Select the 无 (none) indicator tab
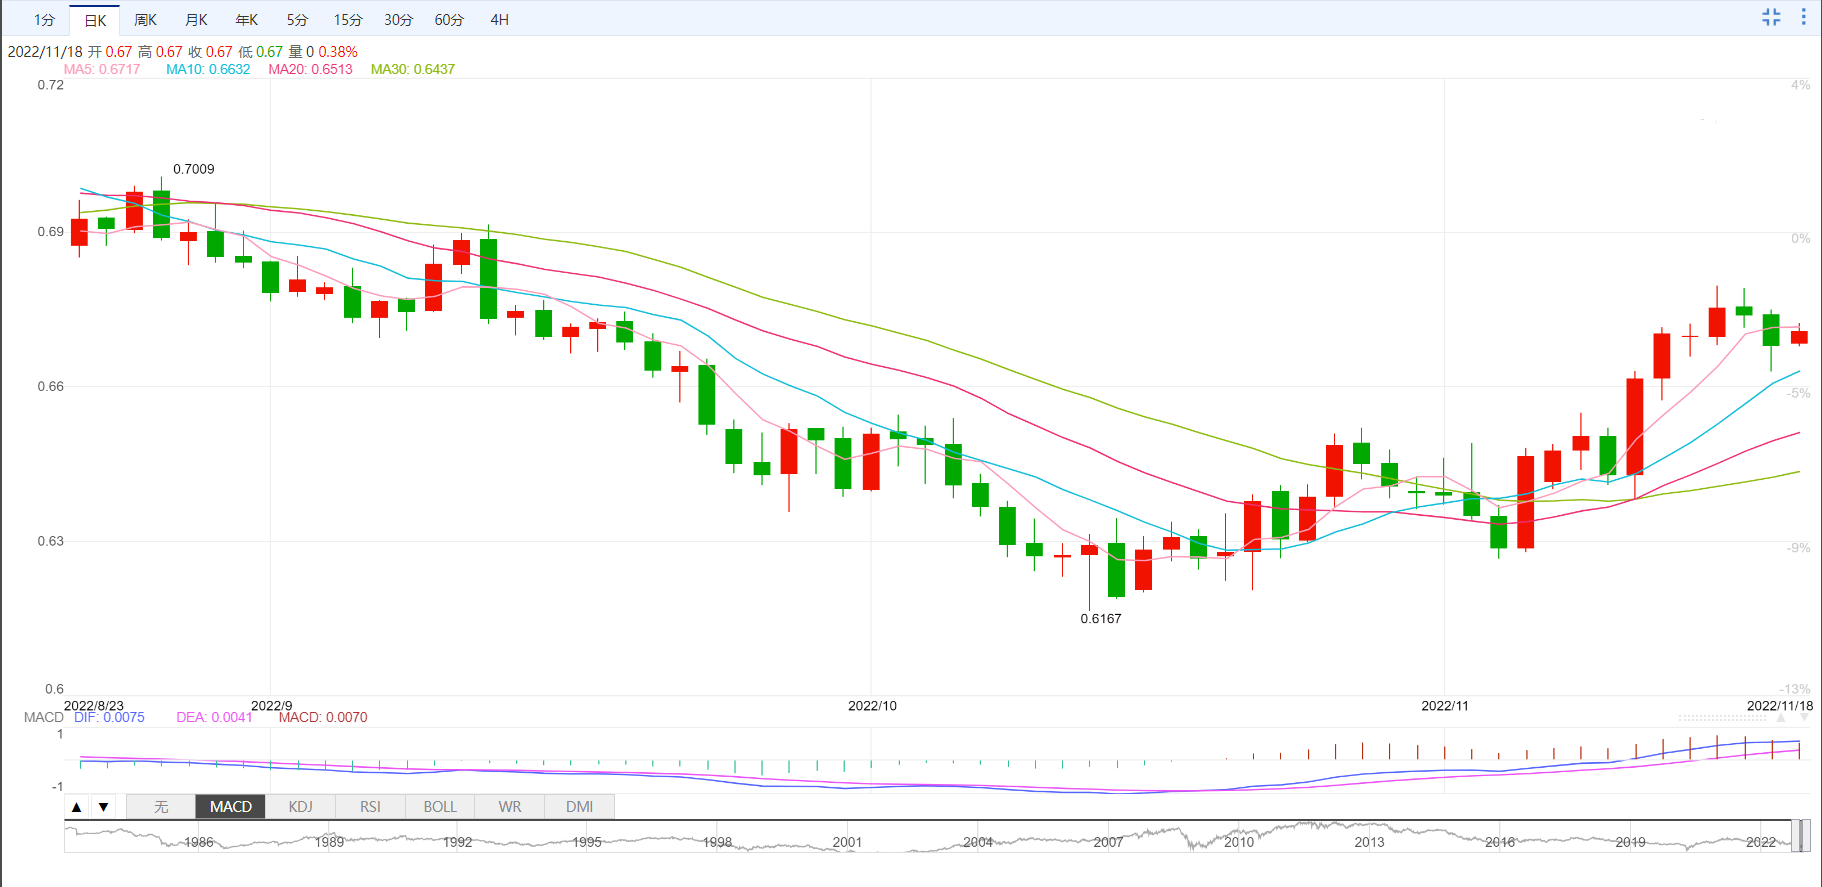Image resolution: width=1822 pixels, height=887 pixels. 161,807
